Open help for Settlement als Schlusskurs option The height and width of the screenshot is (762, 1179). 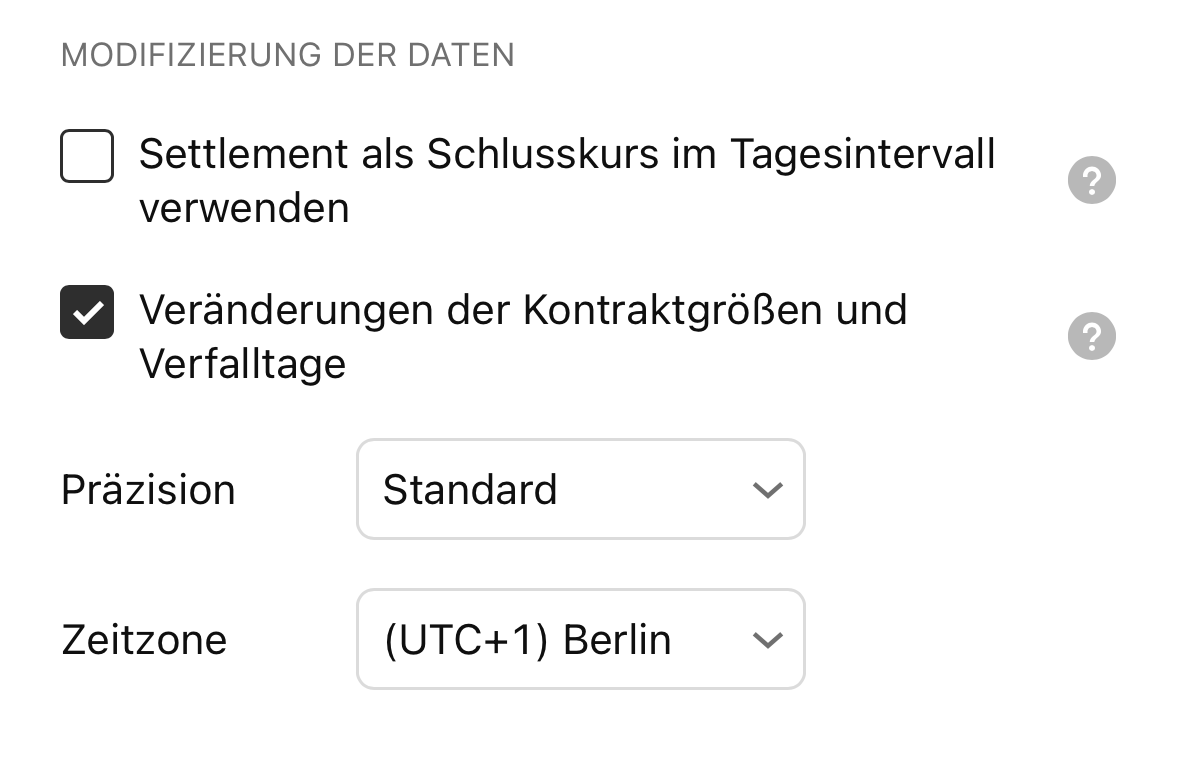coord(1091,181)
